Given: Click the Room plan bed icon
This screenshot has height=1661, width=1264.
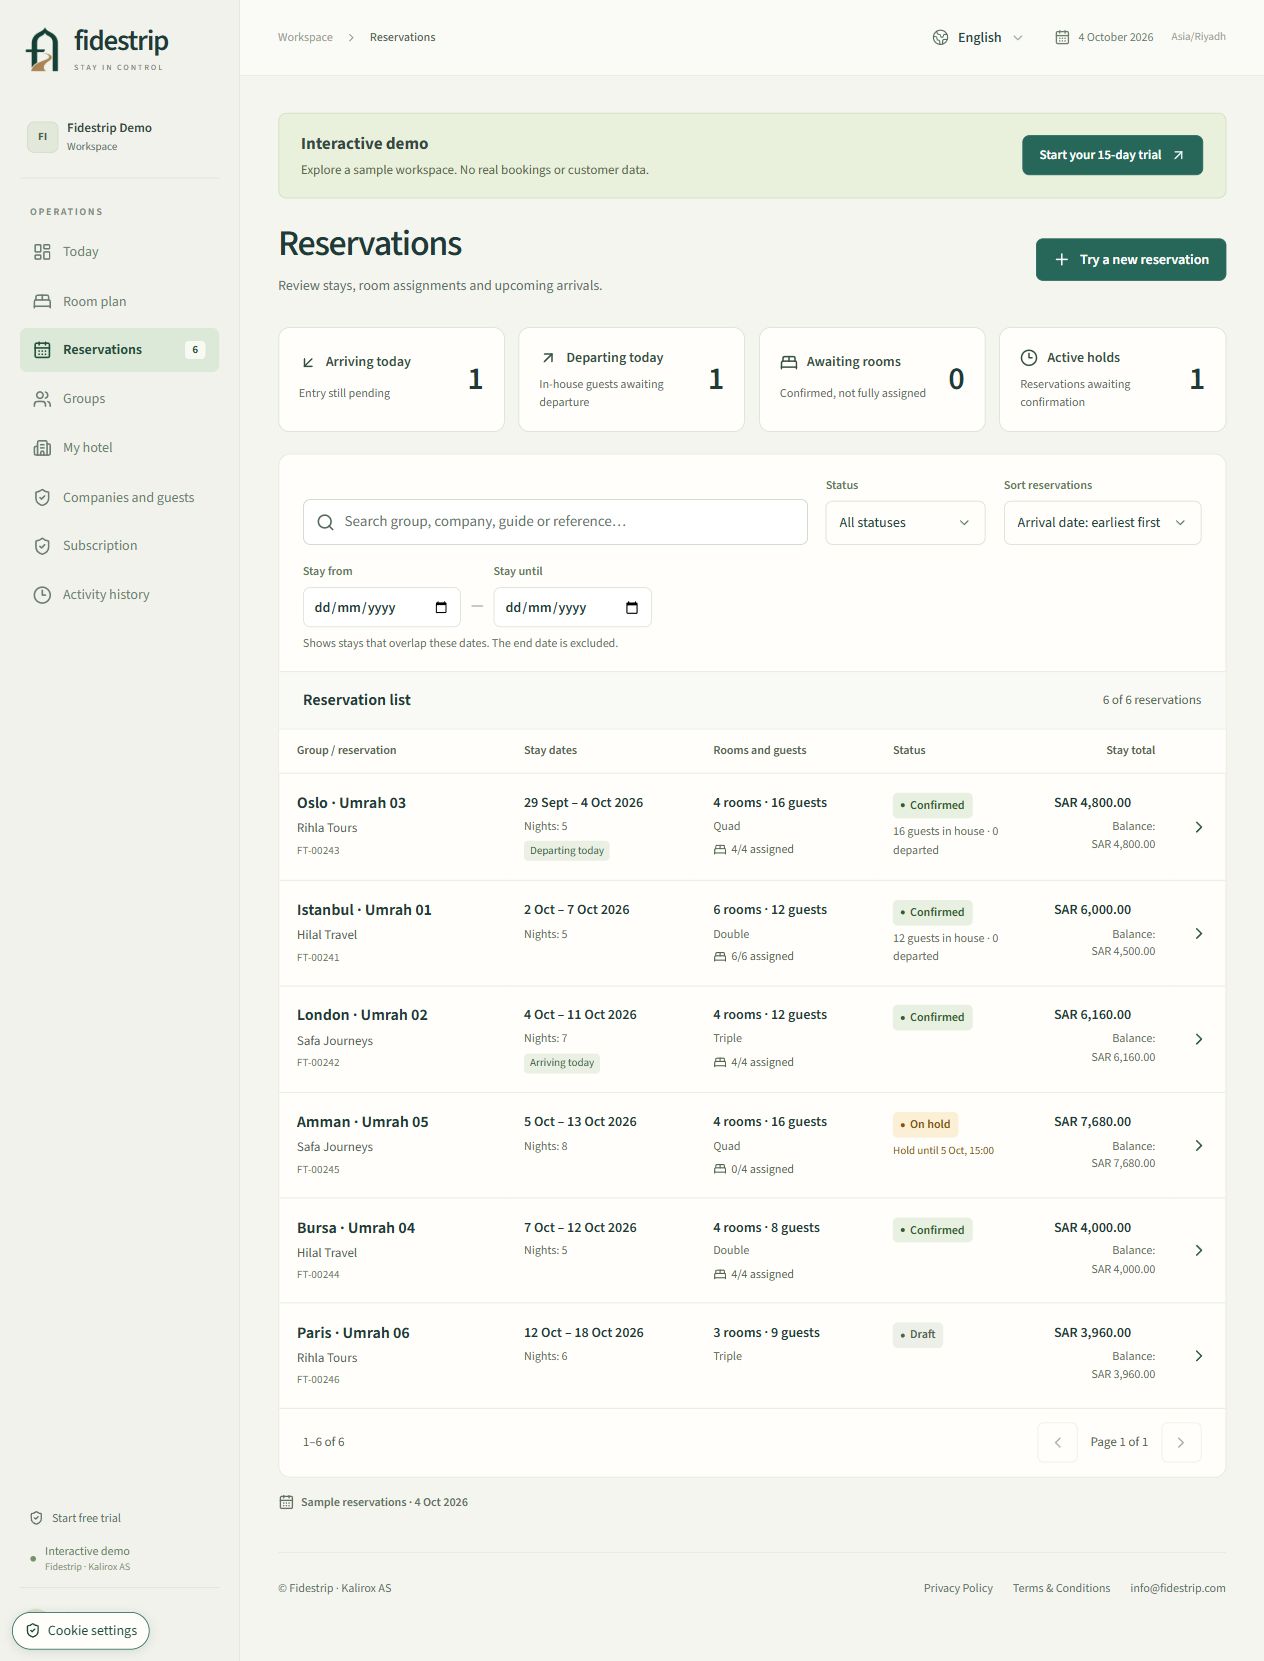Looking at the screenshot, I should 42,301.
